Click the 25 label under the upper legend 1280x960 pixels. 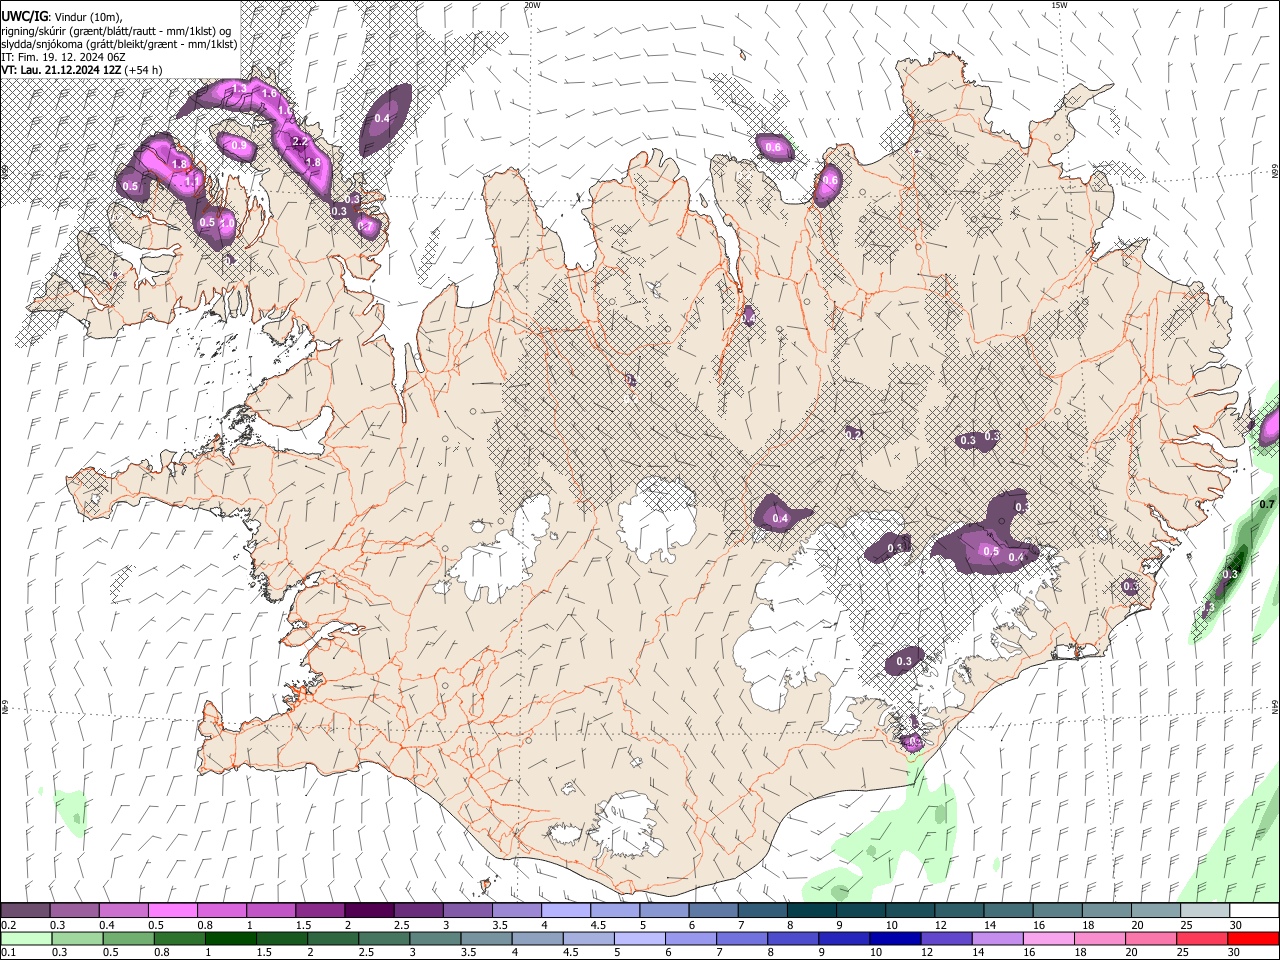[1187, 925]
